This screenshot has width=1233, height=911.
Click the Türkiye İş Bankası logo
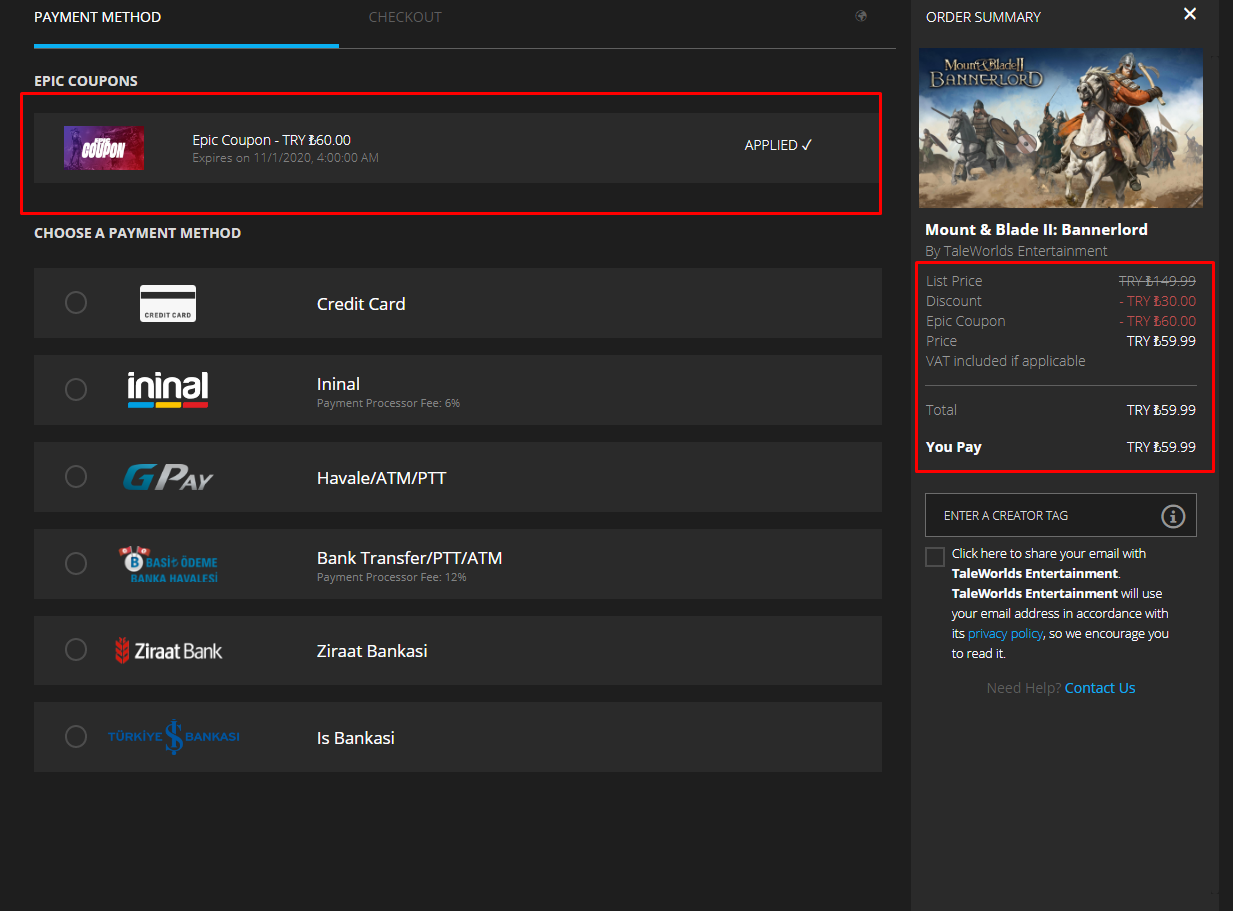click(174, 737)
